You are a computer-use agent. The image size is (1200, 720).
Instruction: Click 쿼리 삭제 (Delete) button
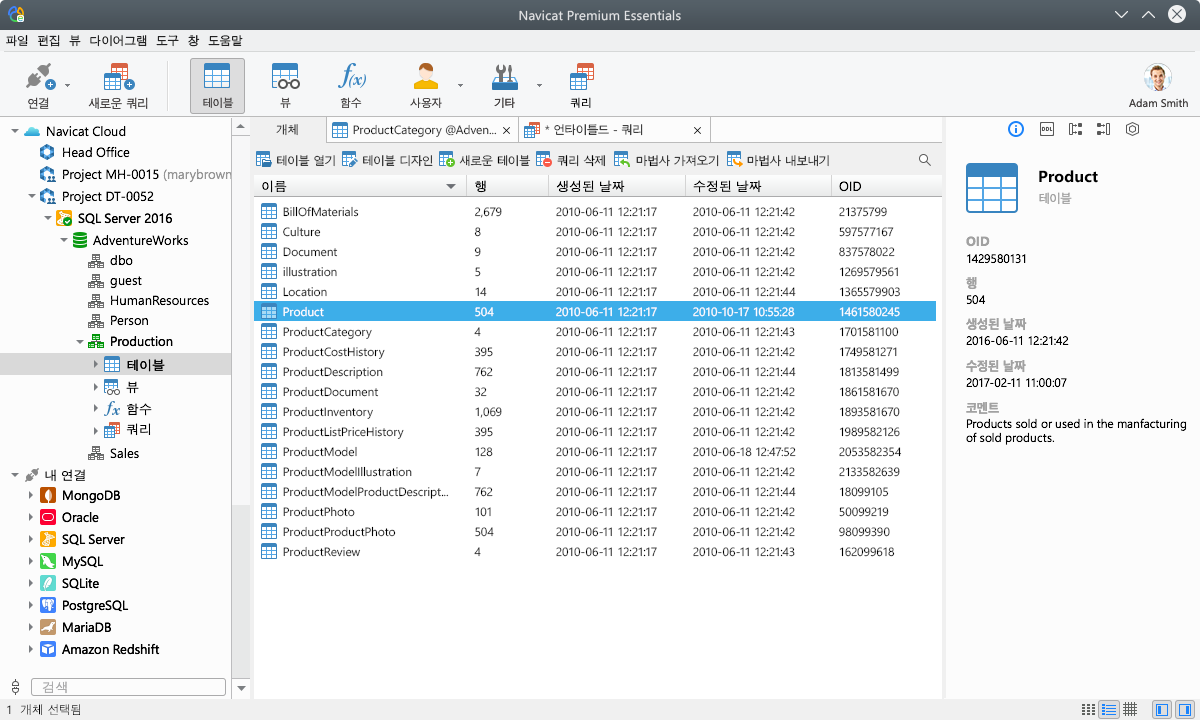click(x=571, y=160)
